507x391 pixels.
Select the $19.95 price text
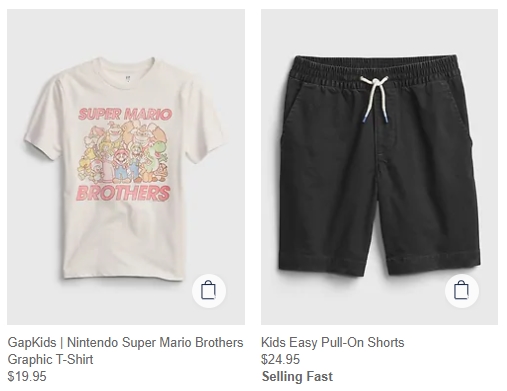pos(27,376)
